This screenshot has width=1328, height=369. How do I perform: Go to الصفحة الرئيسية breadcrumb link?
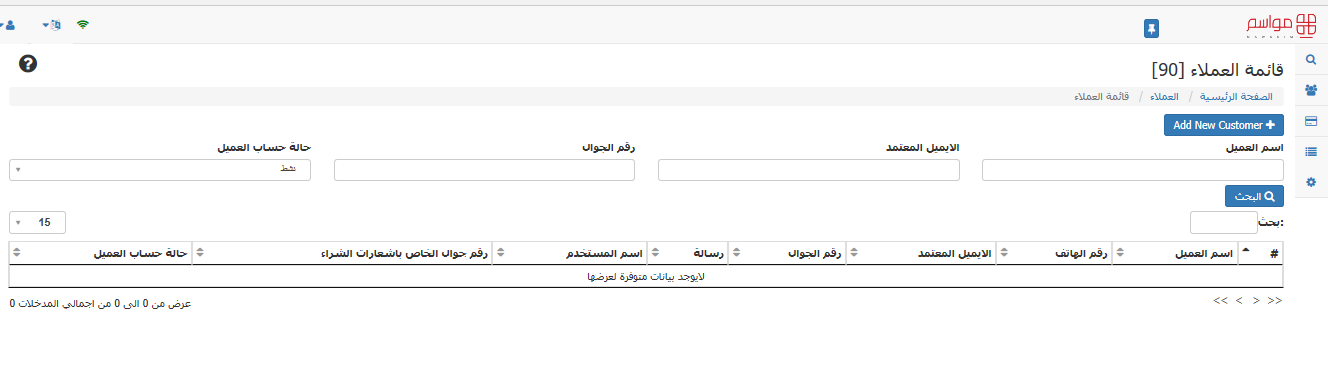tap(1236, 97)
